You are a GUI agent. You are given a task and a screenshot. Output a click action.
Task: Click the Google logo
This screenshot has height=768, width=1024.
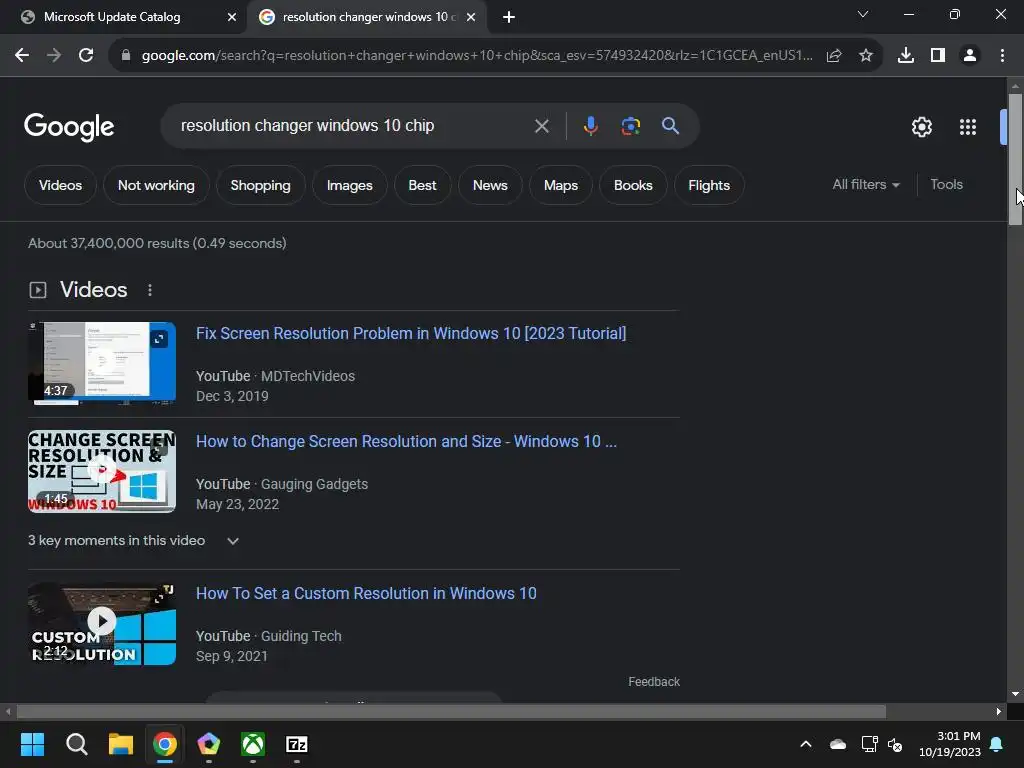click(x=69, y=127)
